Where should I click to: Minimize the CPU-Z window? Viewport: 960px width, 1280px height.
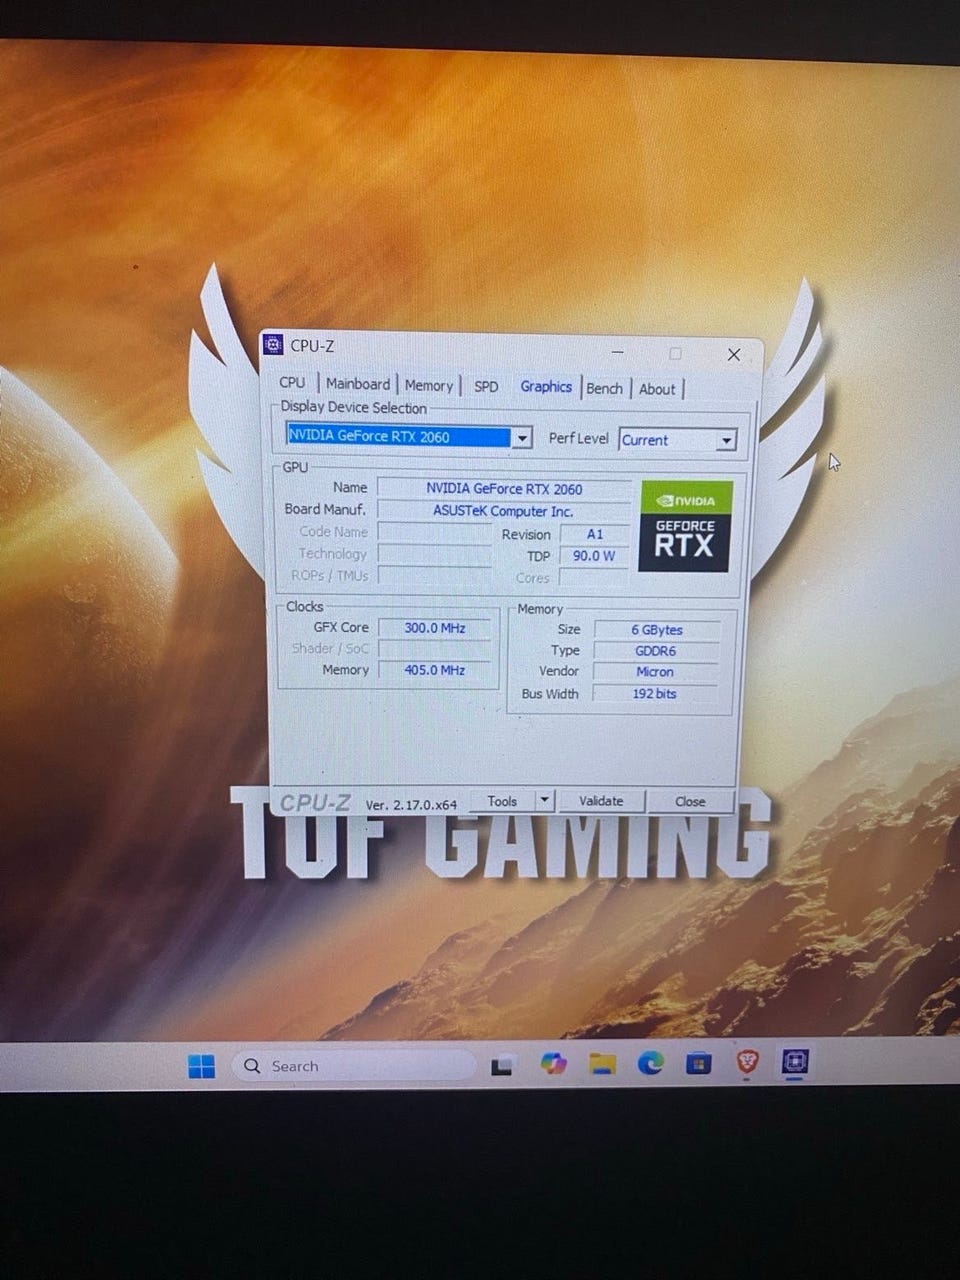(618, 352)
